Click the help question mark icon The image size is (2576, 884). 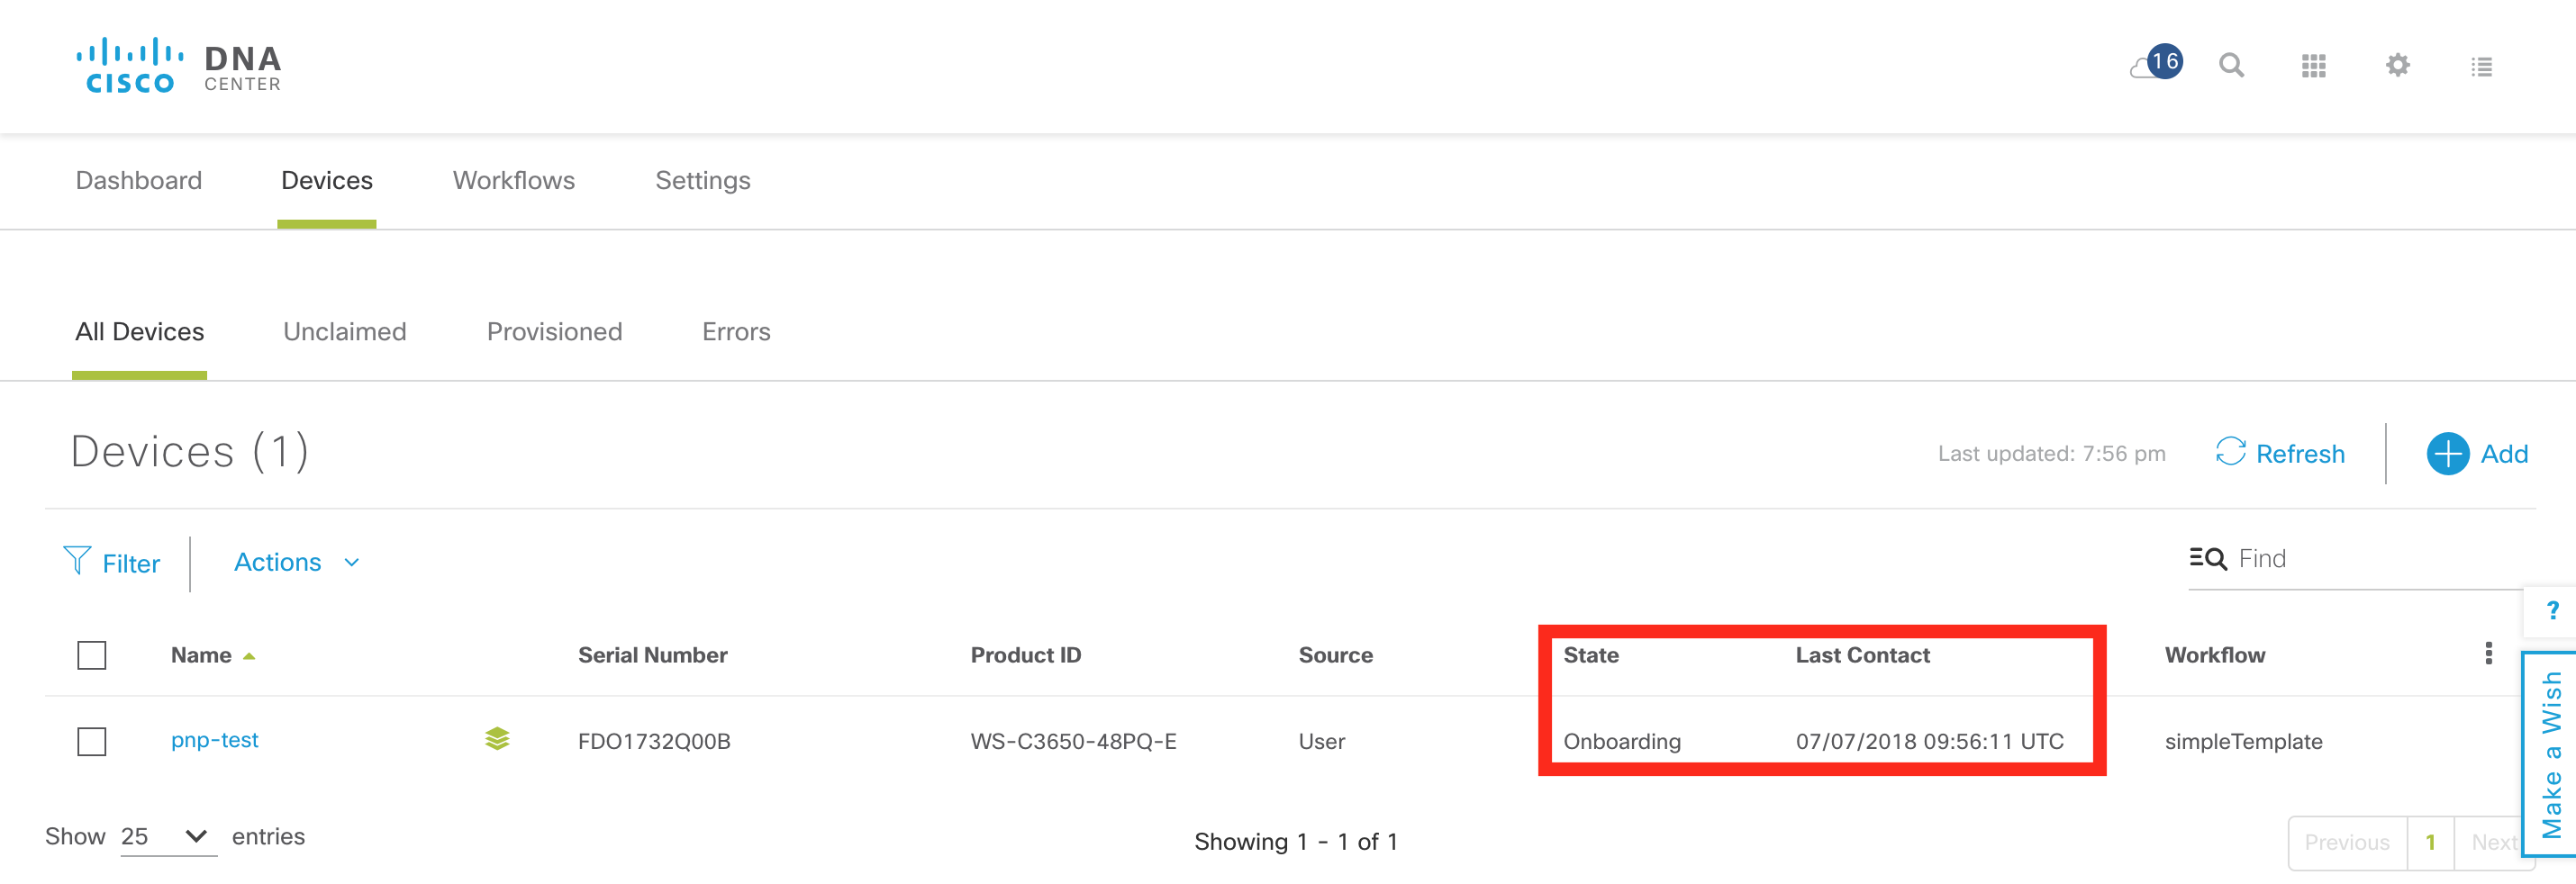pos(2552,610)
